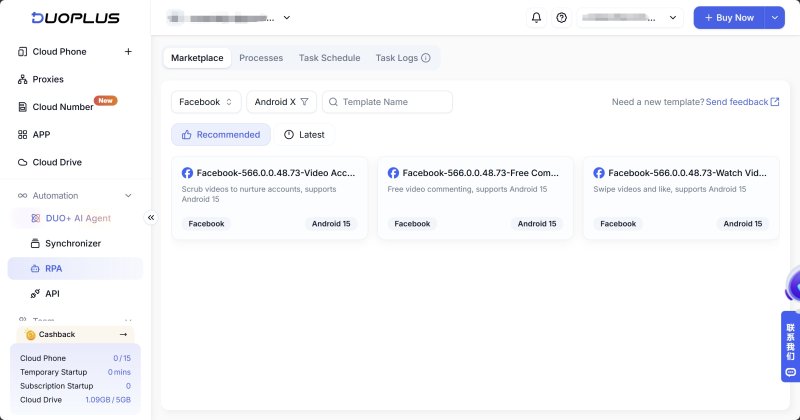Click external link icon beside Send feedback
The image size is (800, 420).
774,102
